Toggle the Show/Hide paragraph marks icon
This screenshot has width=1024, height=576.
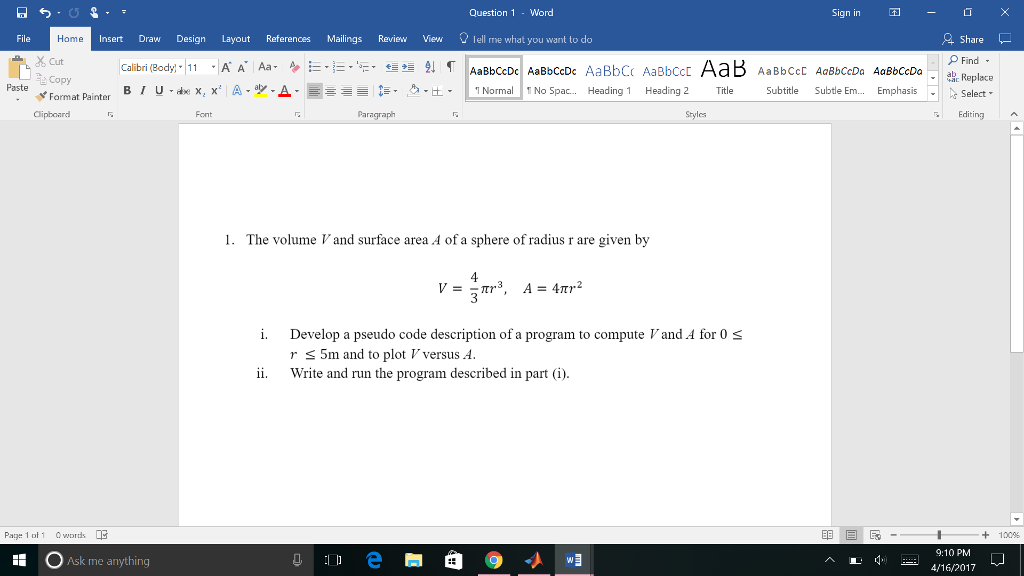(x=450, y=66)
